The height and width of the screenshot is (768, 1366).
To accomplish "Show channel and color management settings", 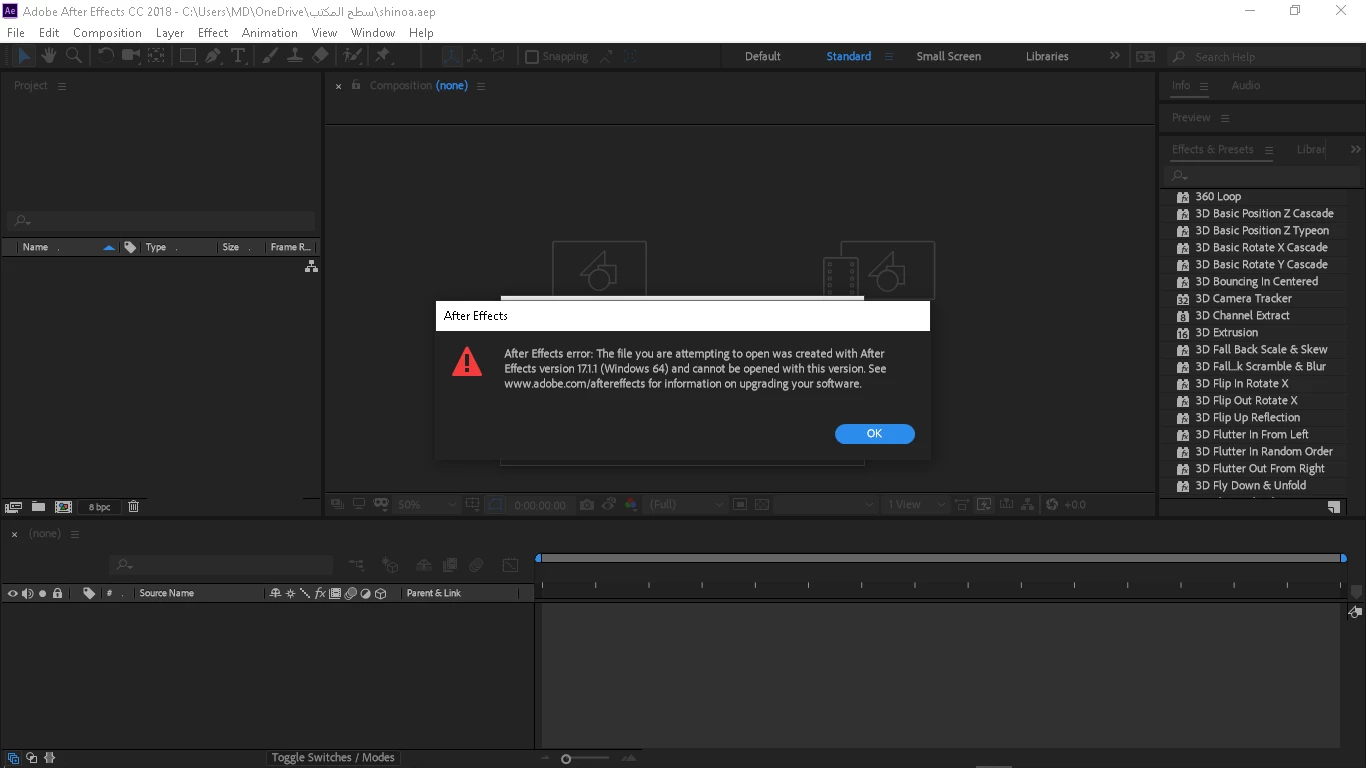I will pyautogui.click(x=631, y=505).
